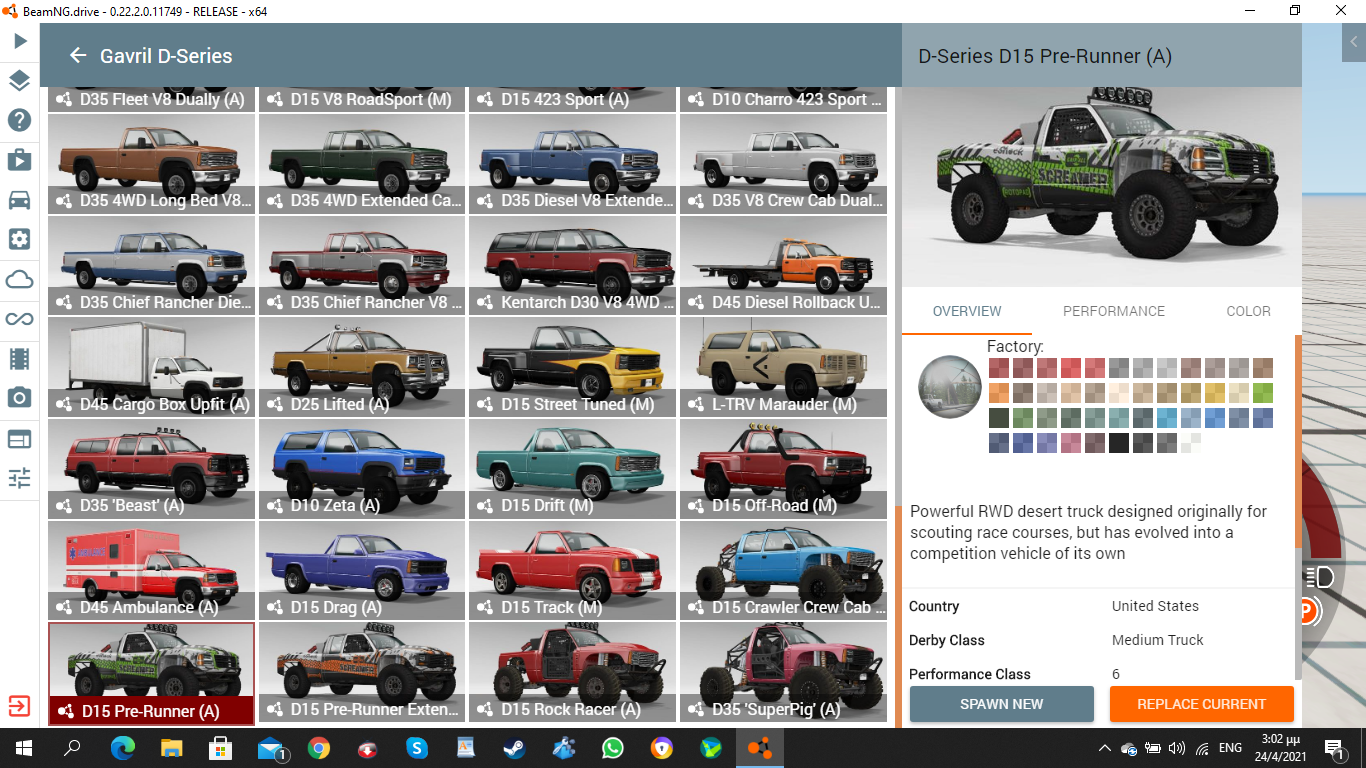Click the REPLACE CURRENT button
Image resolution: width=1366 pixels, height=768 pixels.
click(1202, 704)
